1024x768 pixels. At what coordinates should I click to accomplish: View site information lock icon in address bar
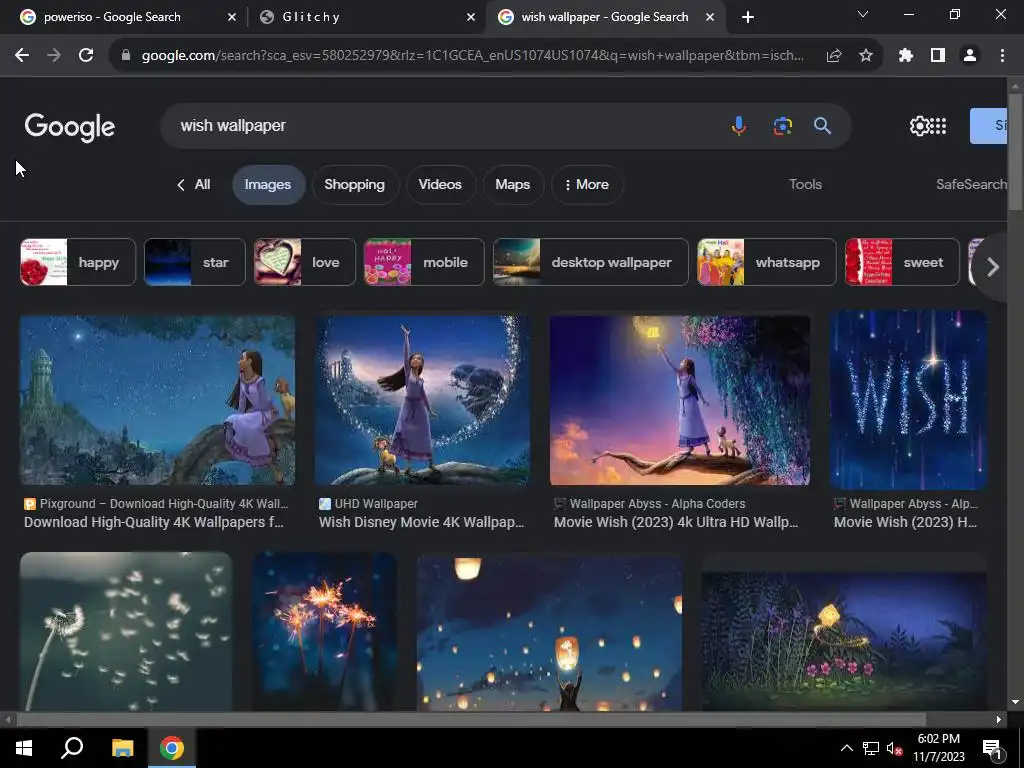pyautogui.click(x=126, y=56)
